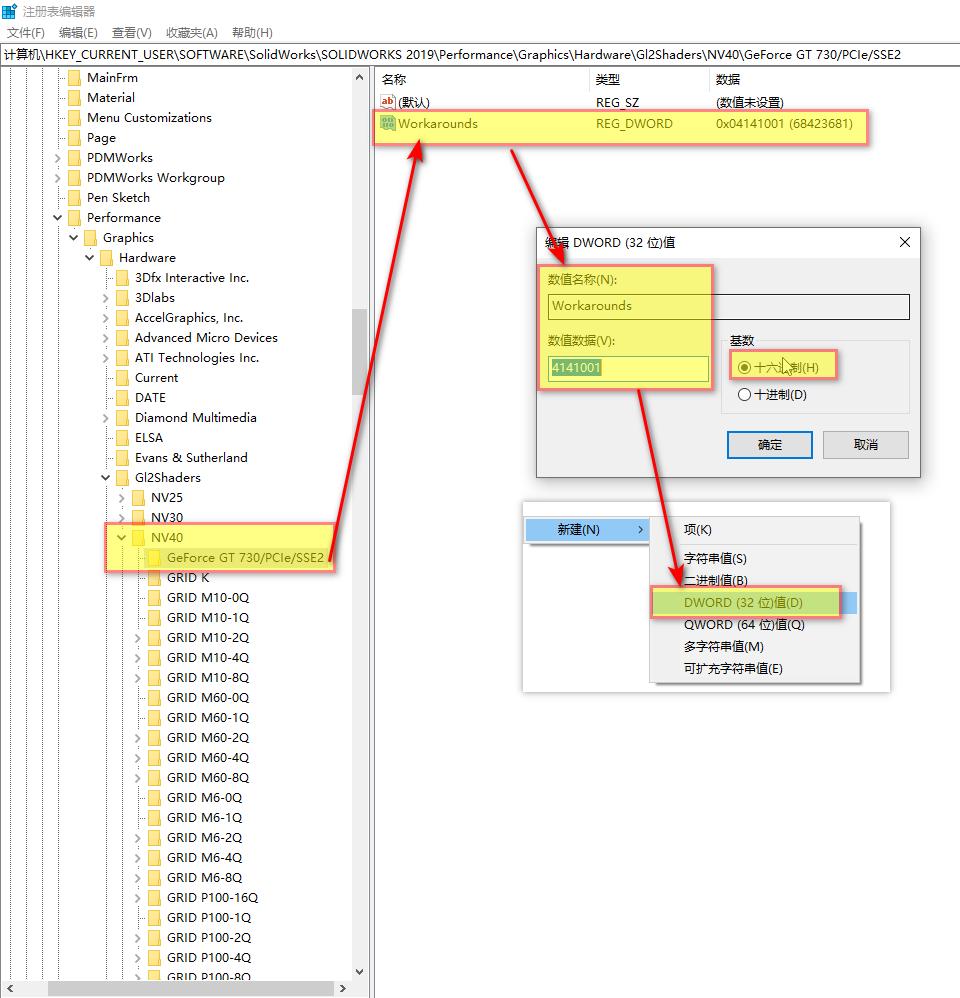
Task: Open the 编辑(E) menu
Action: click(78, 33)
